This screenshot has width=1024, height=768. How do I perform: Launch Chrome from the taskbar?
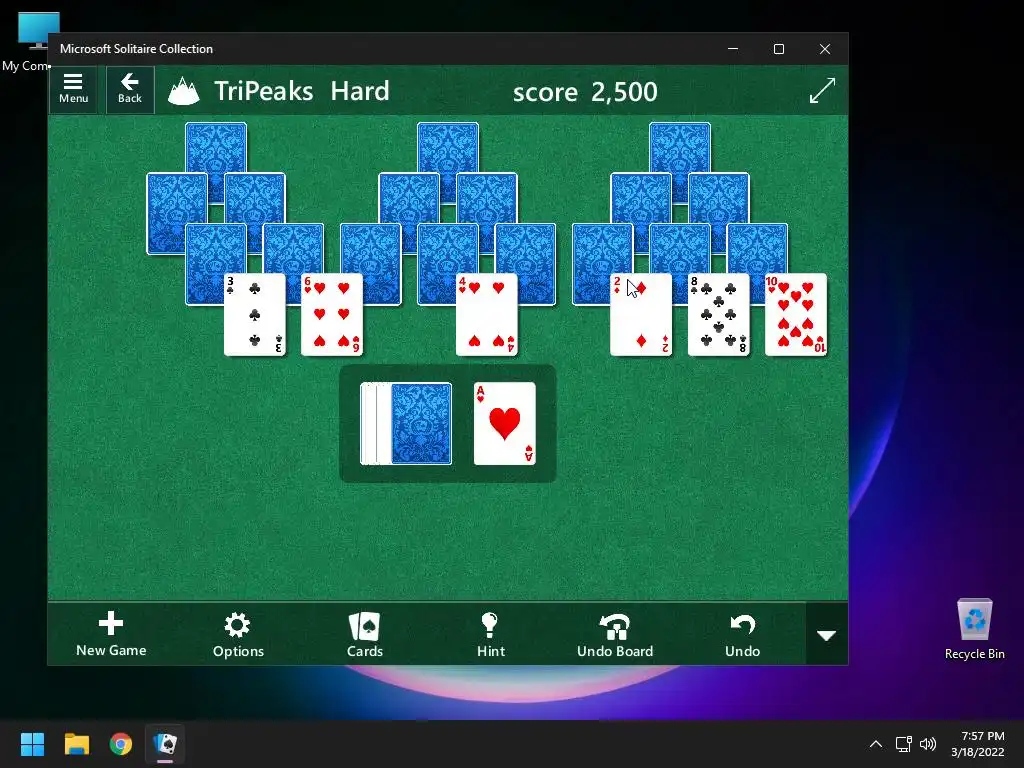click(x=121, y=744)
